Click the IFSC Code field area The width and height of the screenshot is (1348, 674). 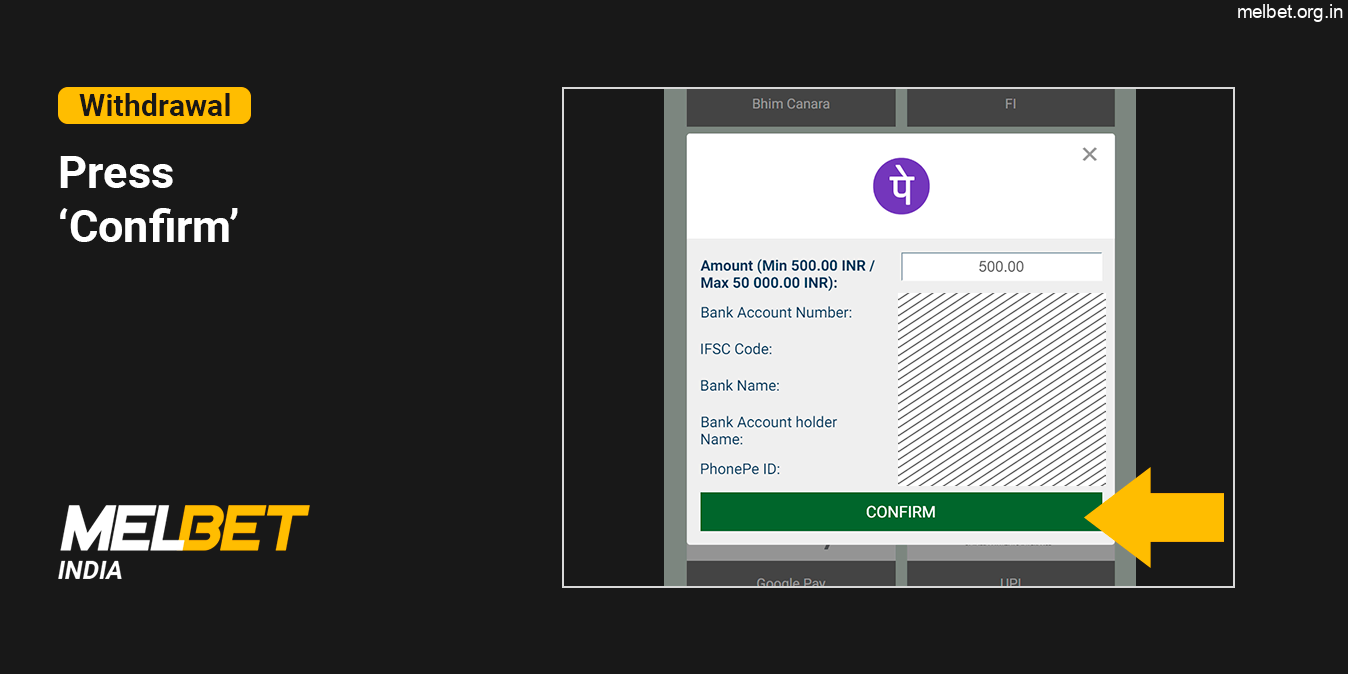click(1001, 349)
